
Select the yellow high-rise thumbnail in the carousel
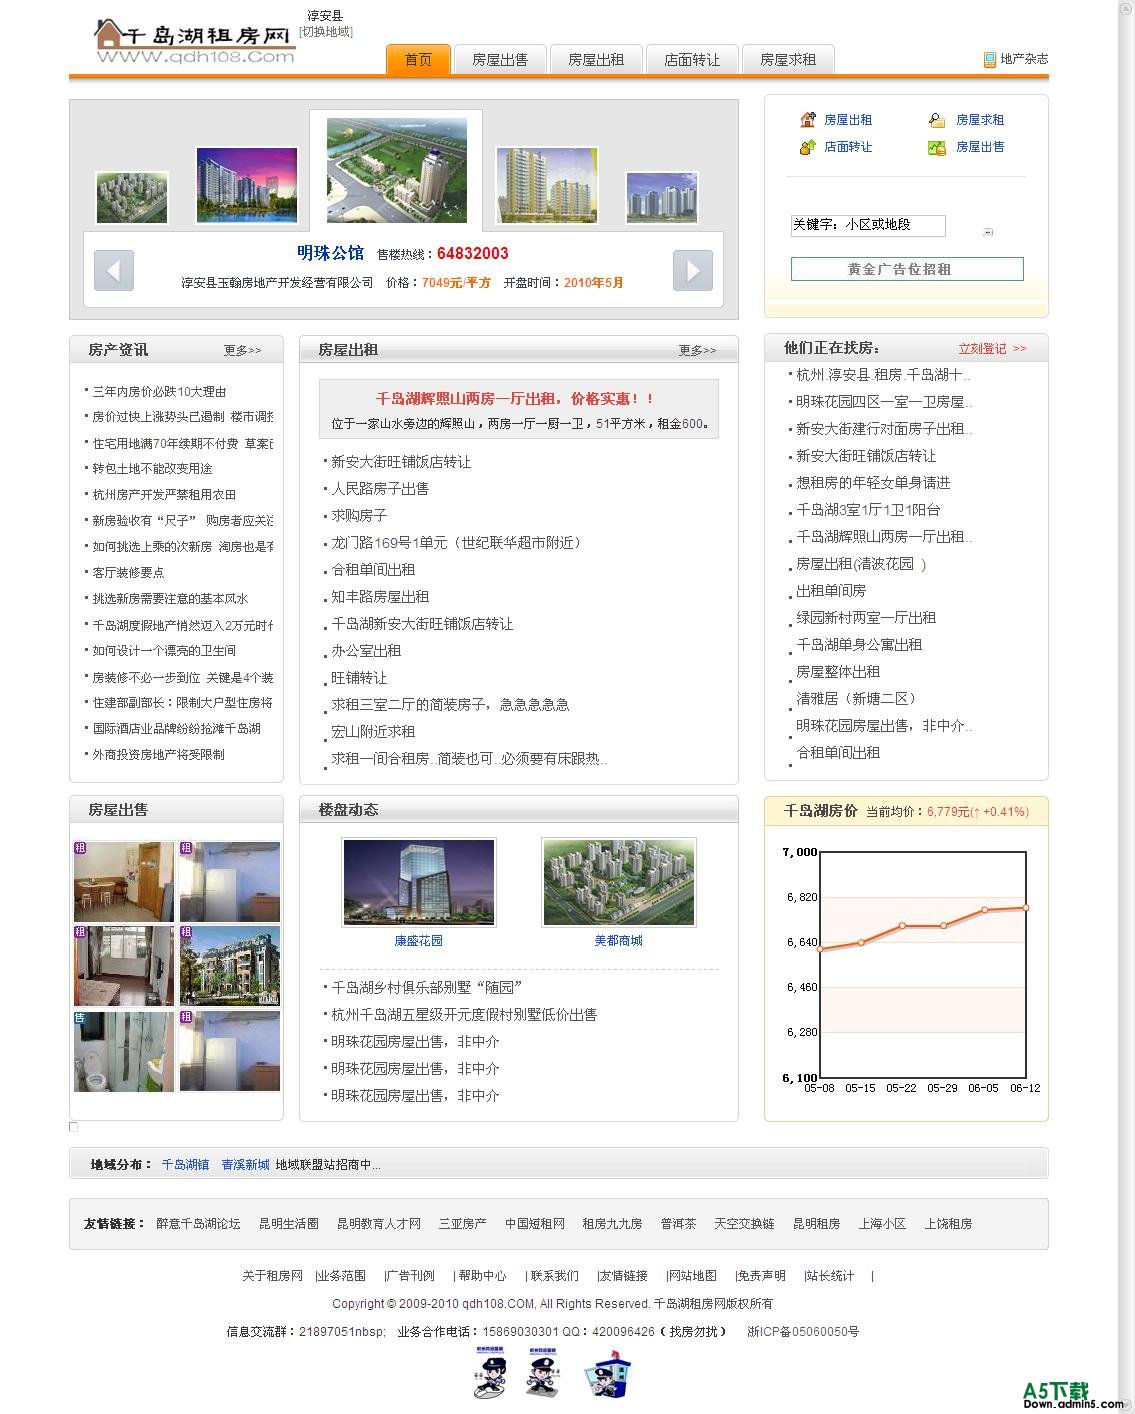(x=547, y=185)
